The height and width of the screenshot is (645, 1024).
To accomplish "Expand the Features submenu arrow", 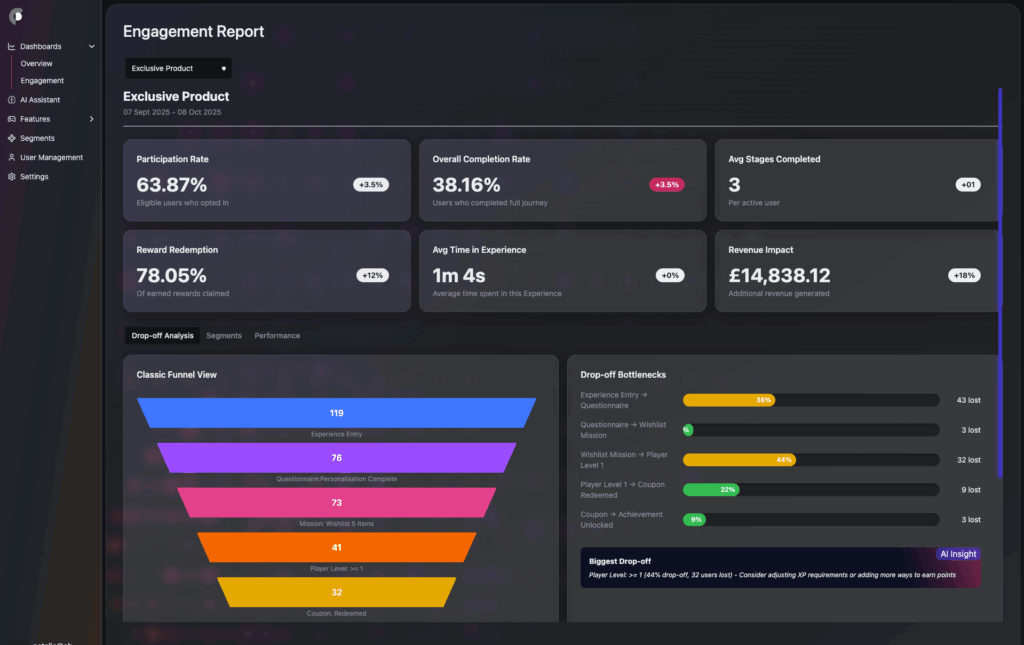I will pyautogui.click(x=92, y=119).
